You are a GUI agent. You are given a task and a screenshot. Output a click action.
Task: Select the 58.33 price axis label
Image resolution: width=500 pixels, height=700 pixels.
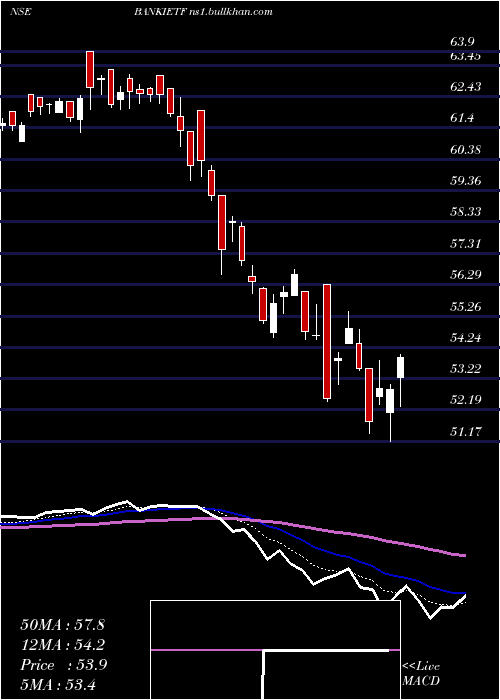click(x=466, y=212)
